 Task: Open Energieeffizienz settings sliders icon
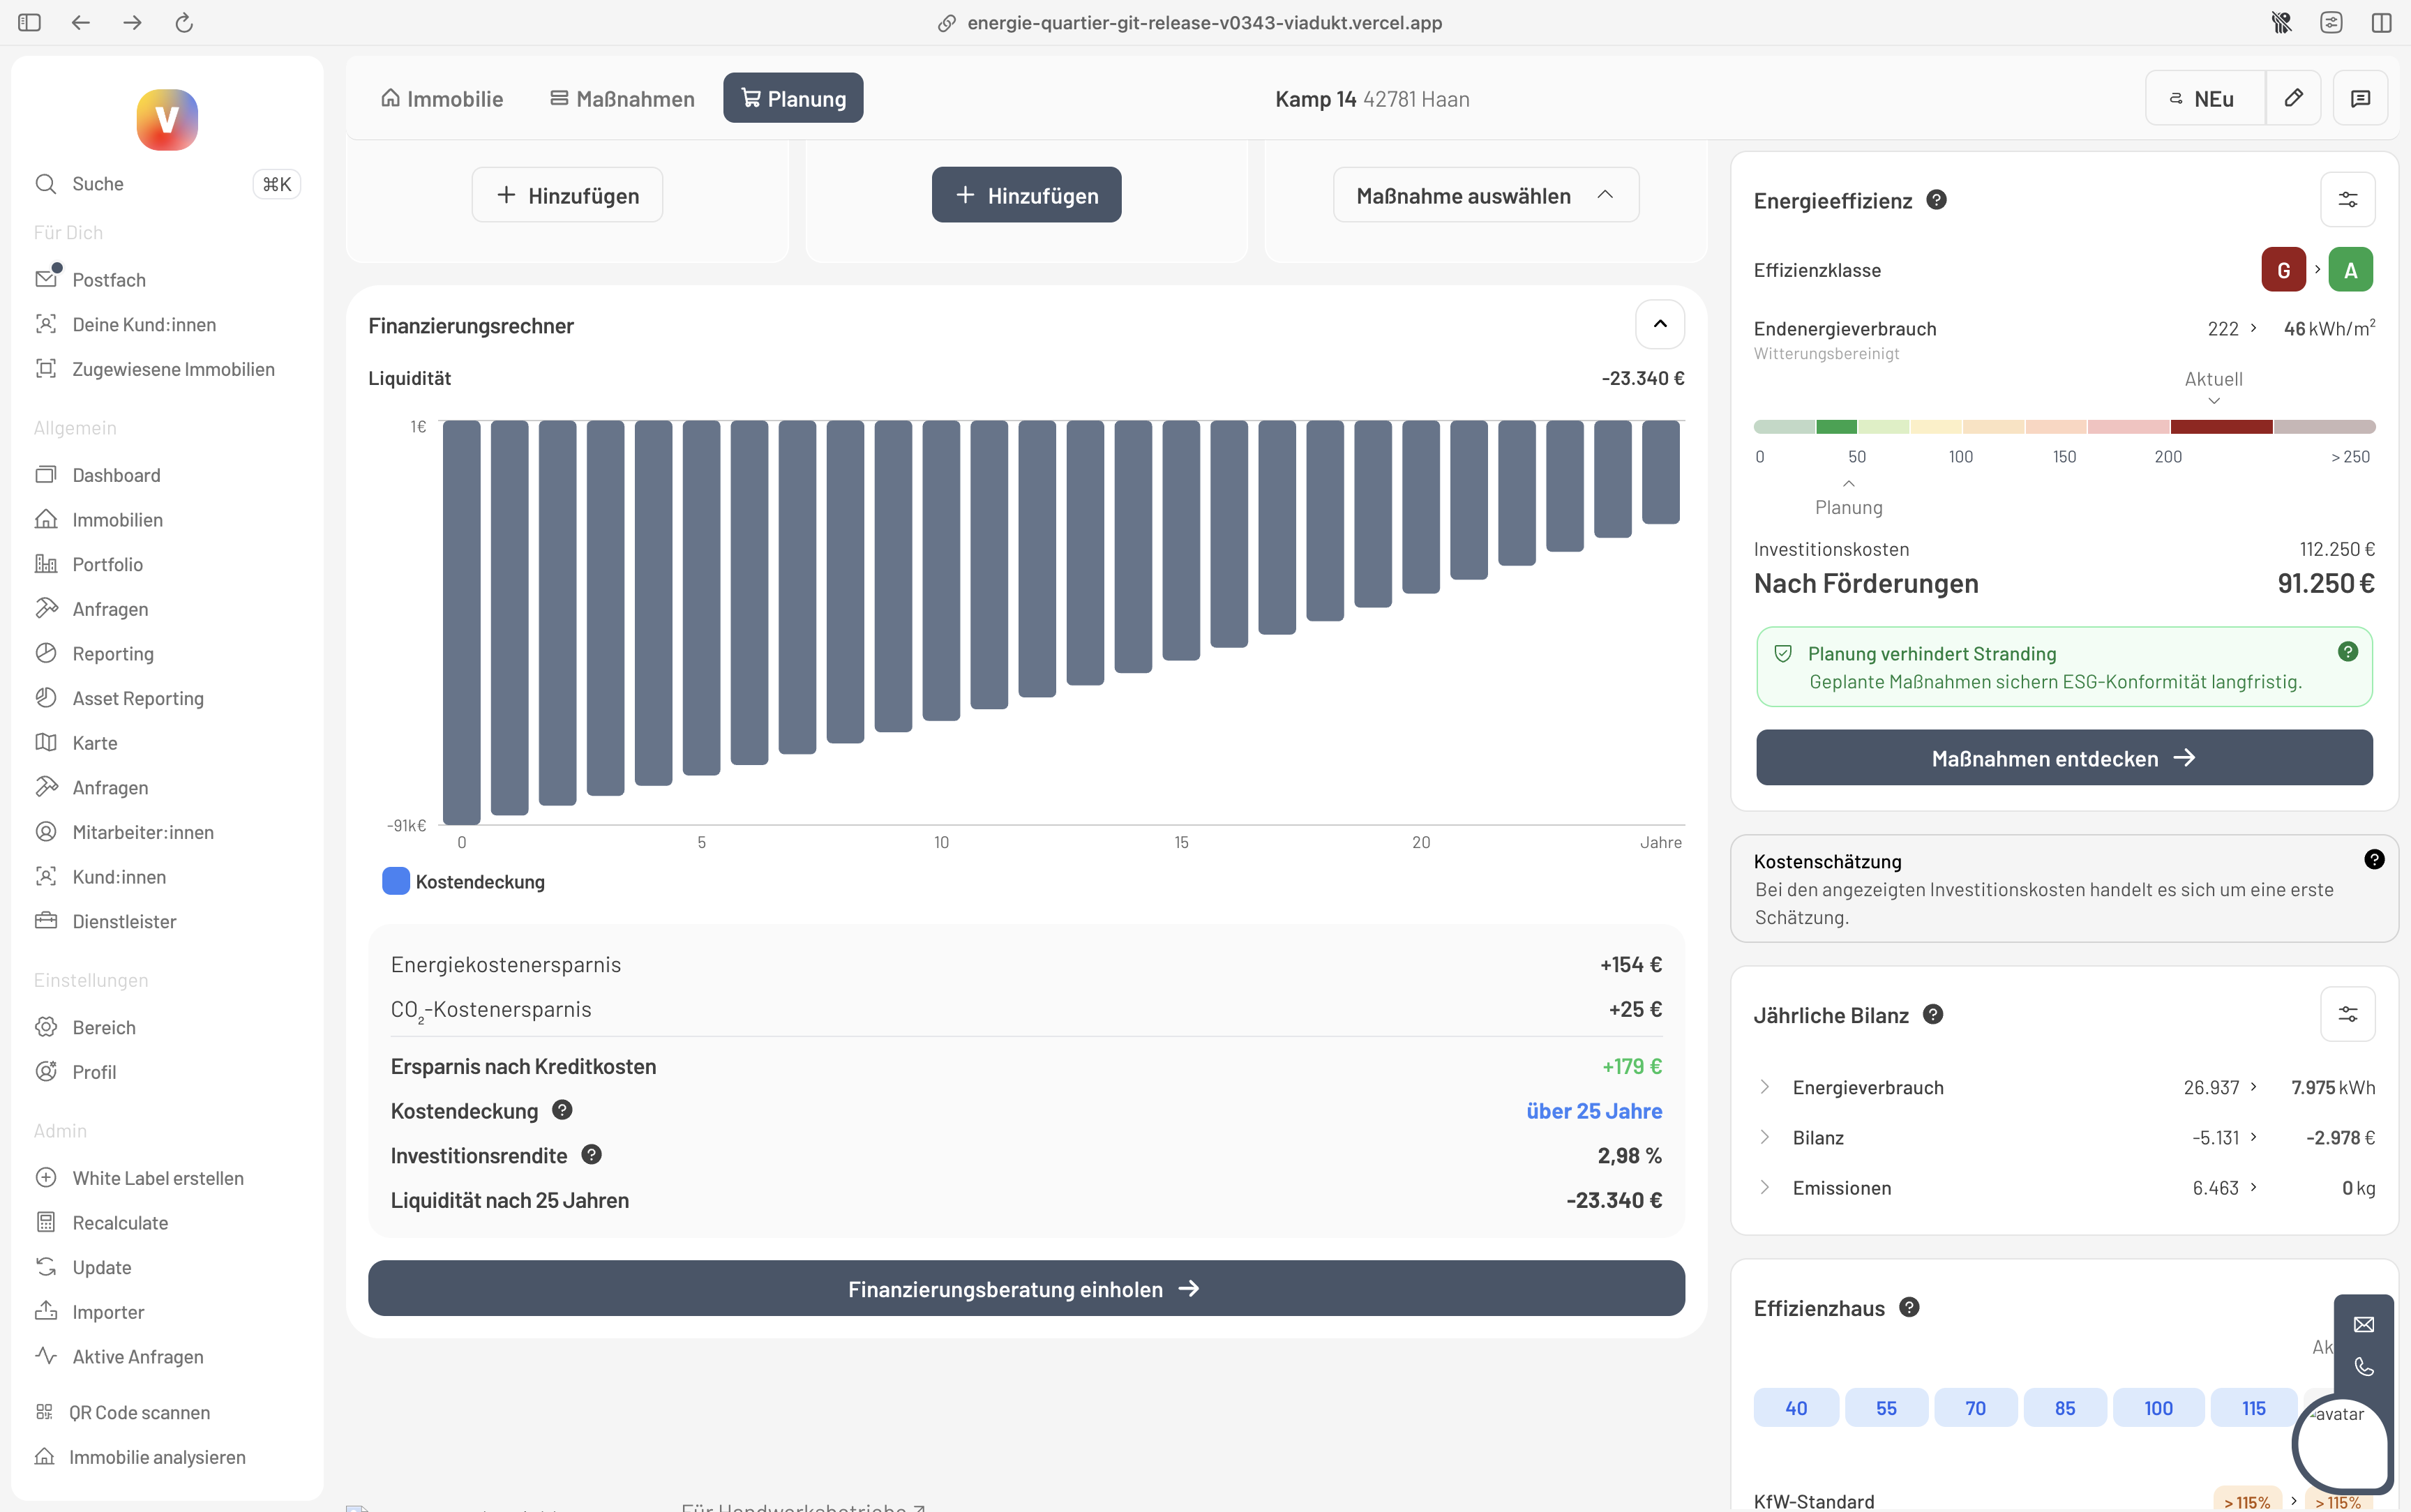[x=2347, y=200]
